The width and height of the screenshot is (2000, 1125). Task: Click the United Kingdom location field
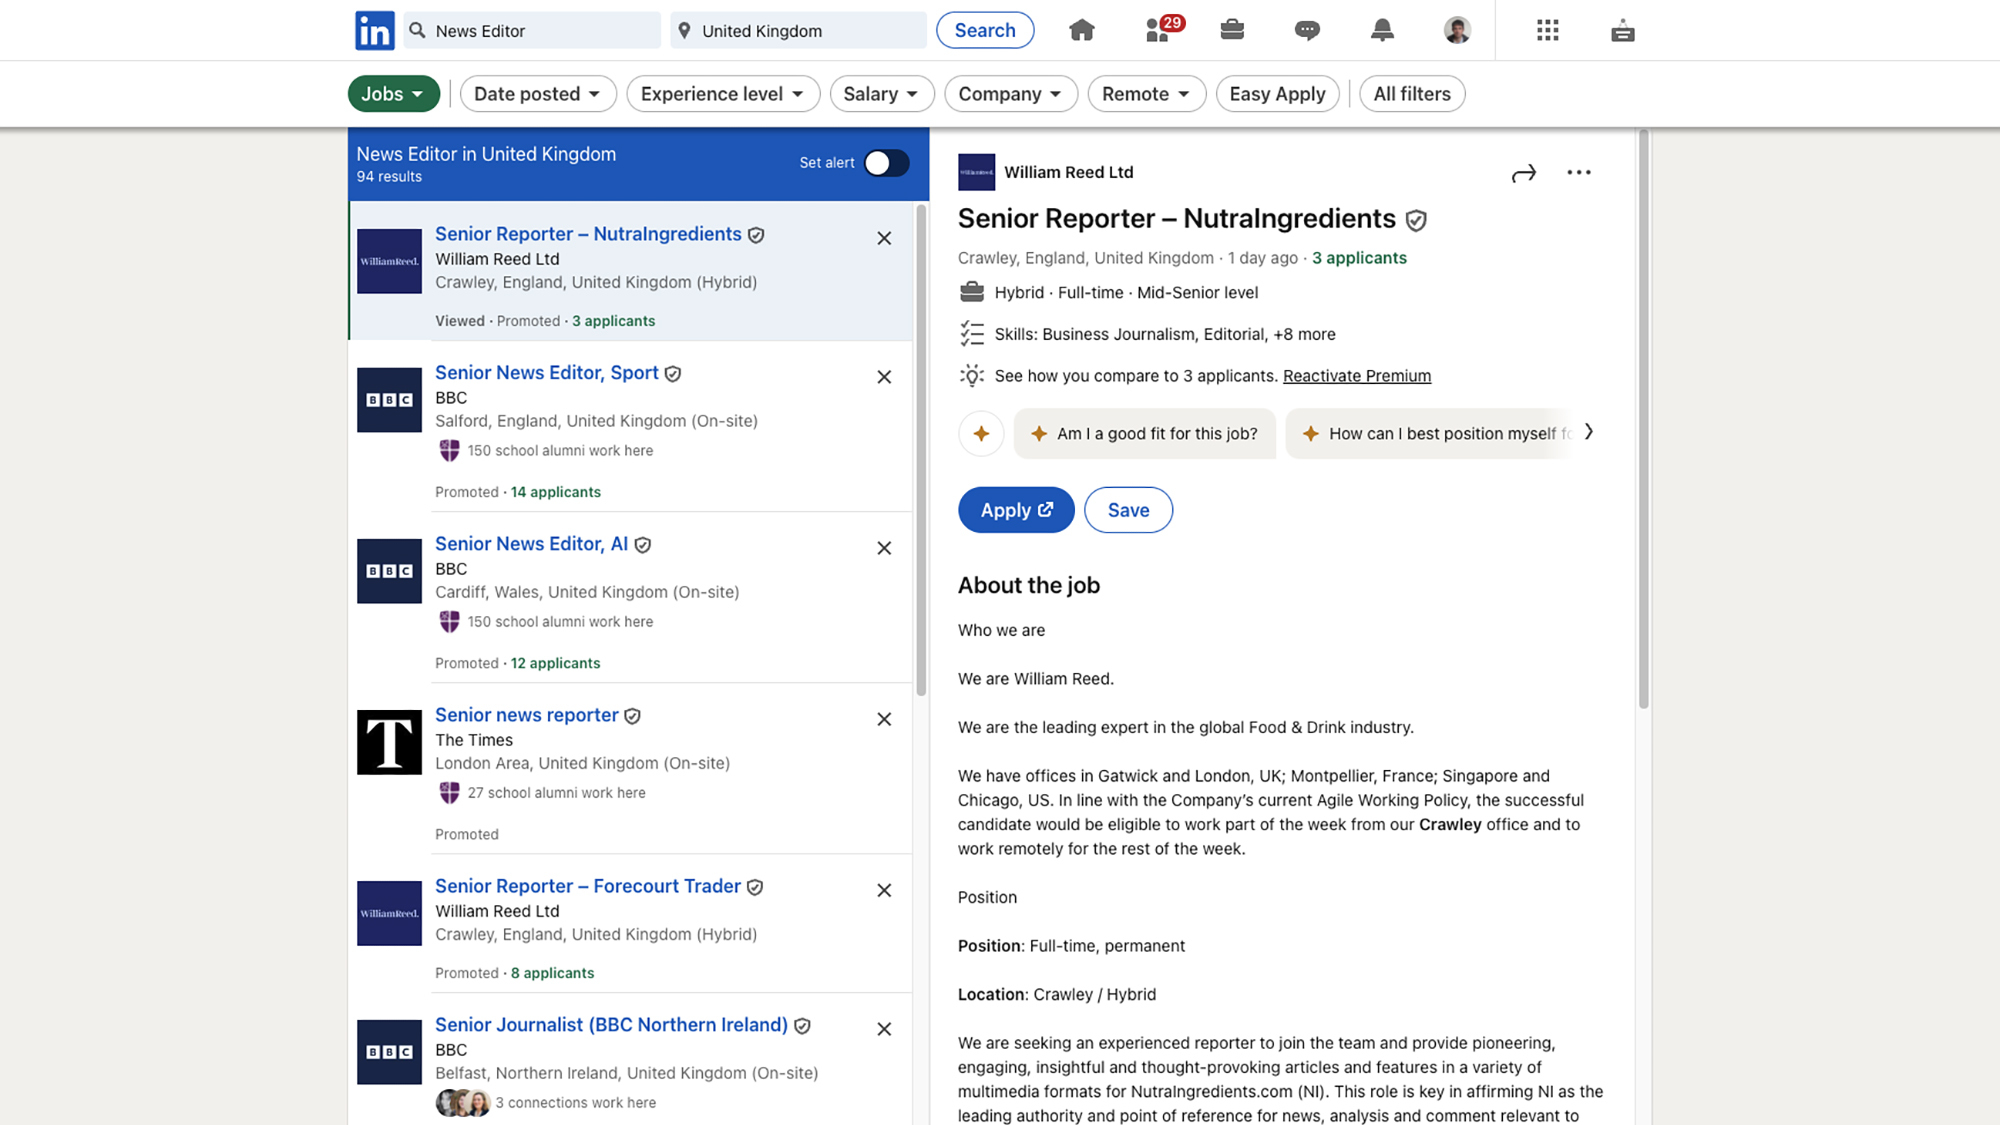[798, 30]
